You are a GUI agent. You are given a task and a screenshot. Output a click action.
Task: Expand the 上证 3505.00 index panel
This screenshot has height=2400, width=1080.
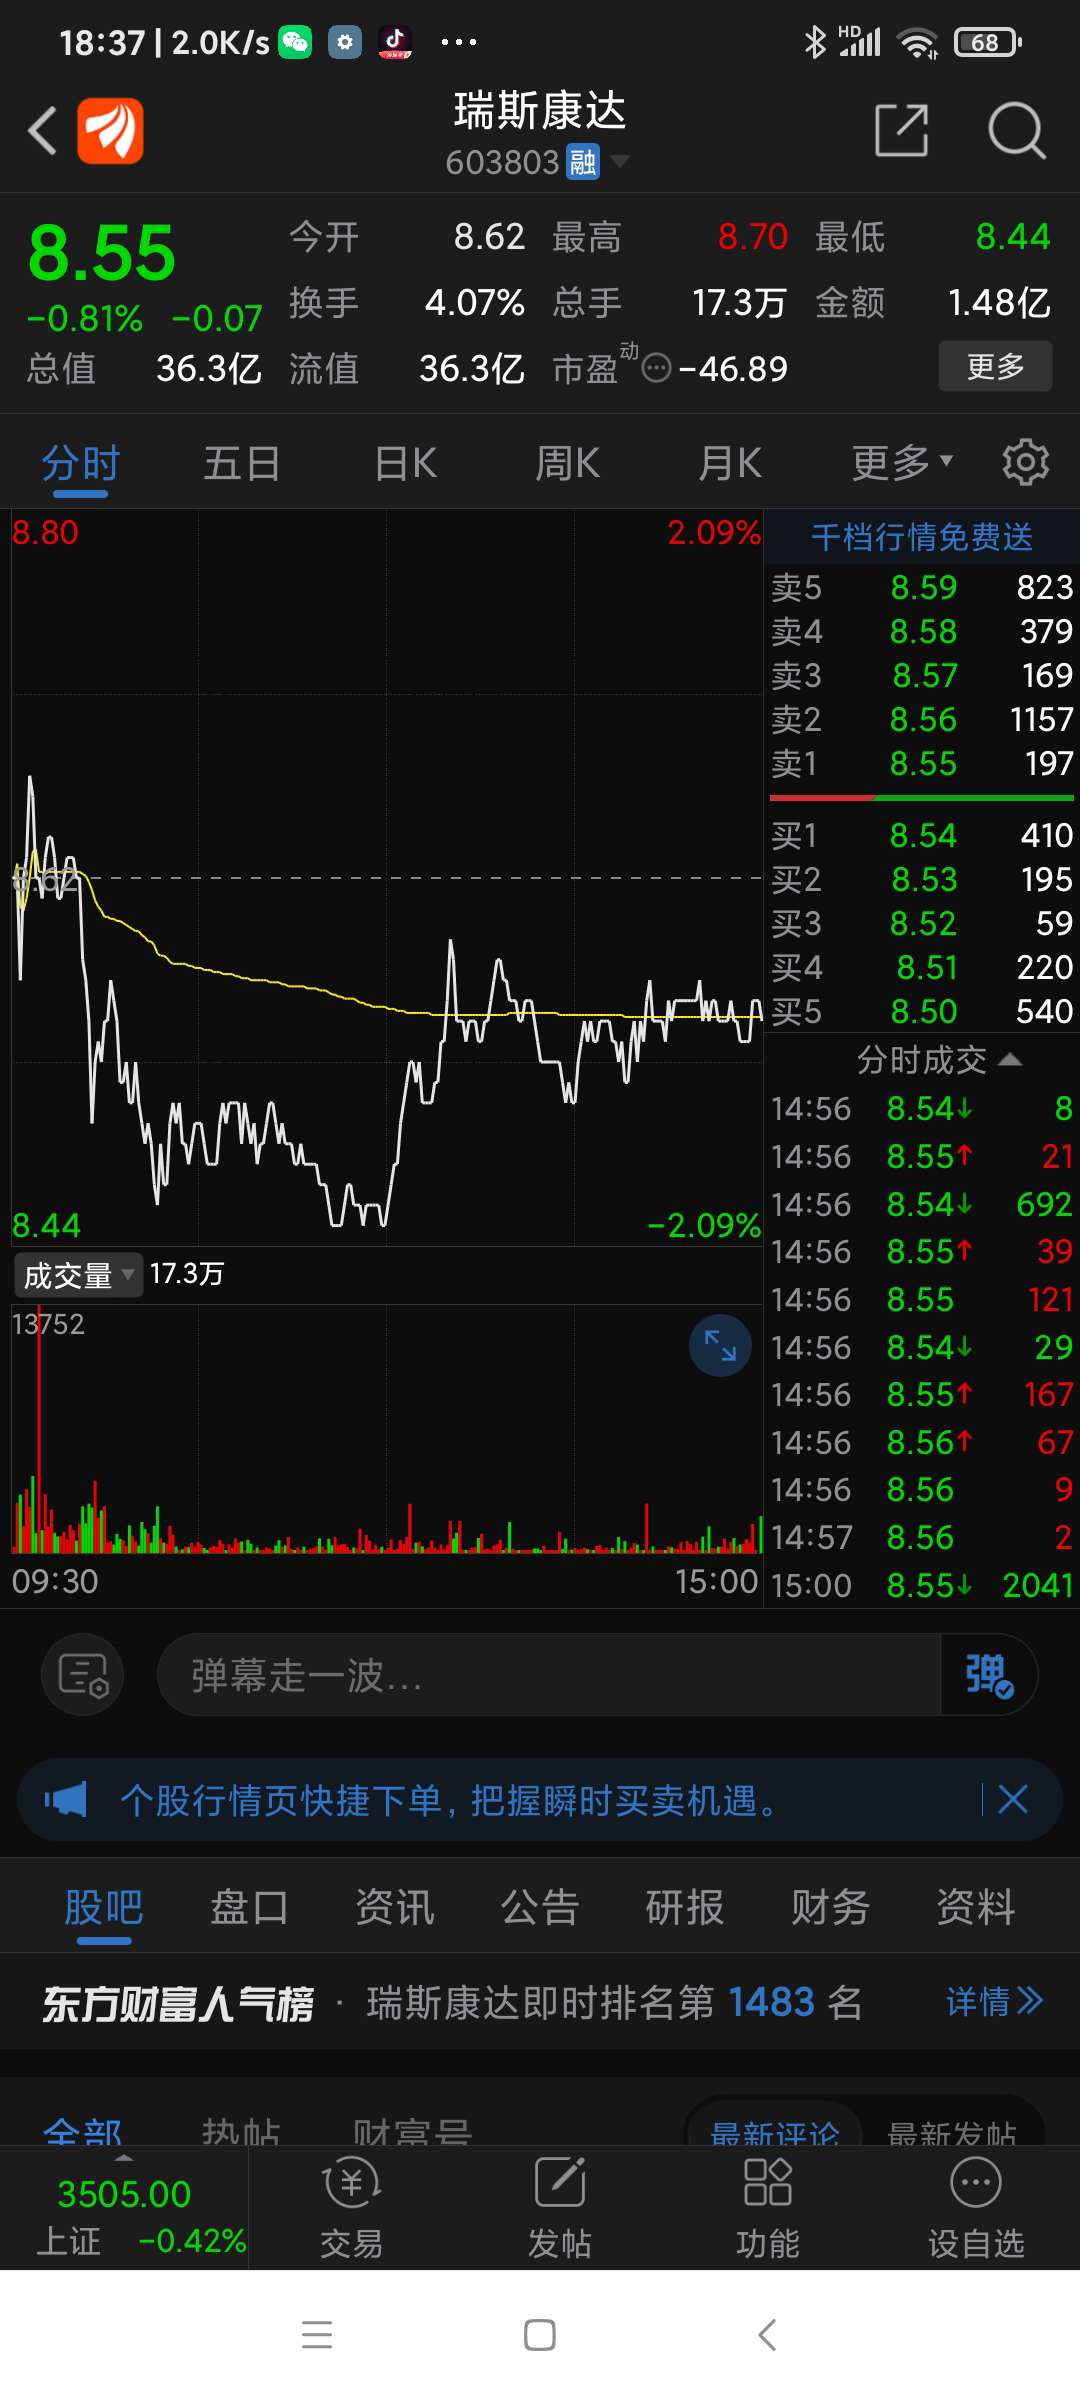pos(124,2207)
